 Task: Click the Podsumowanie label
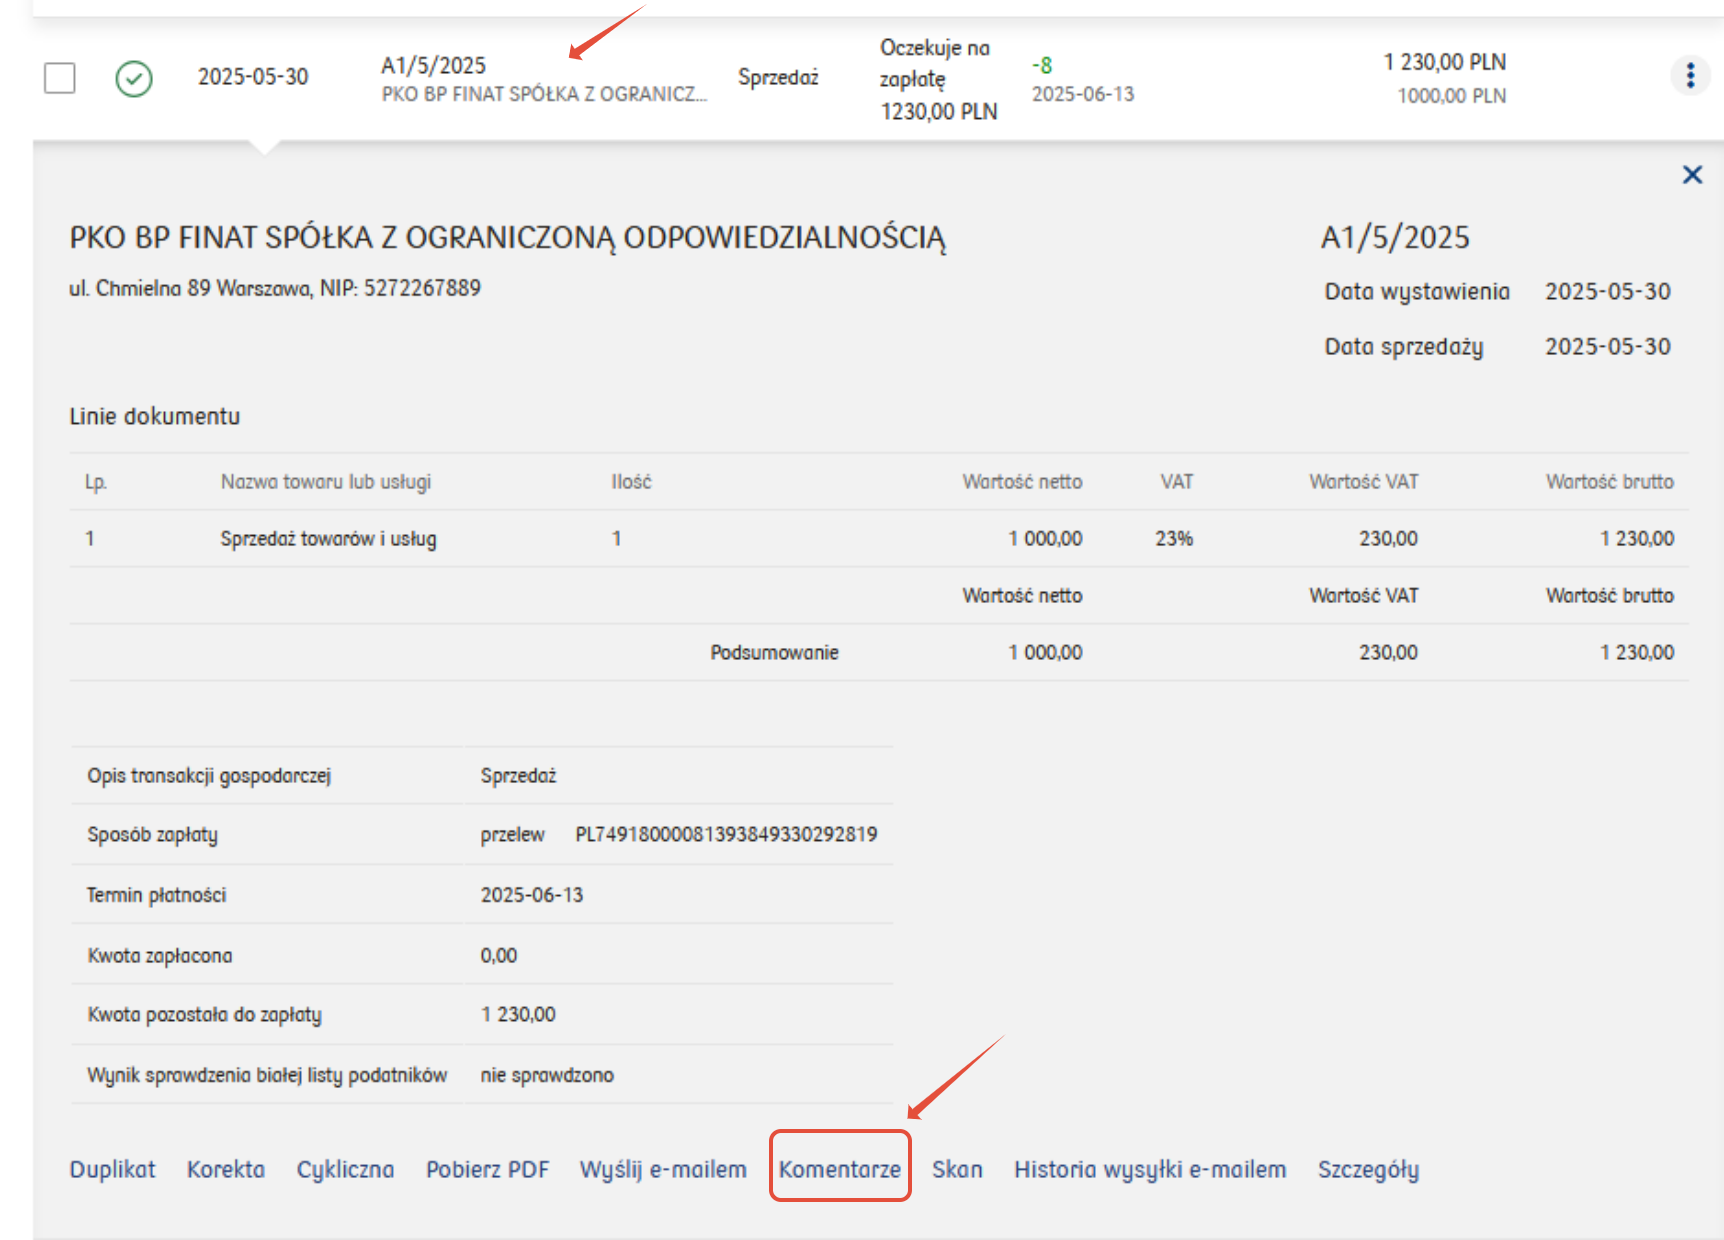[x=774, y=652]
